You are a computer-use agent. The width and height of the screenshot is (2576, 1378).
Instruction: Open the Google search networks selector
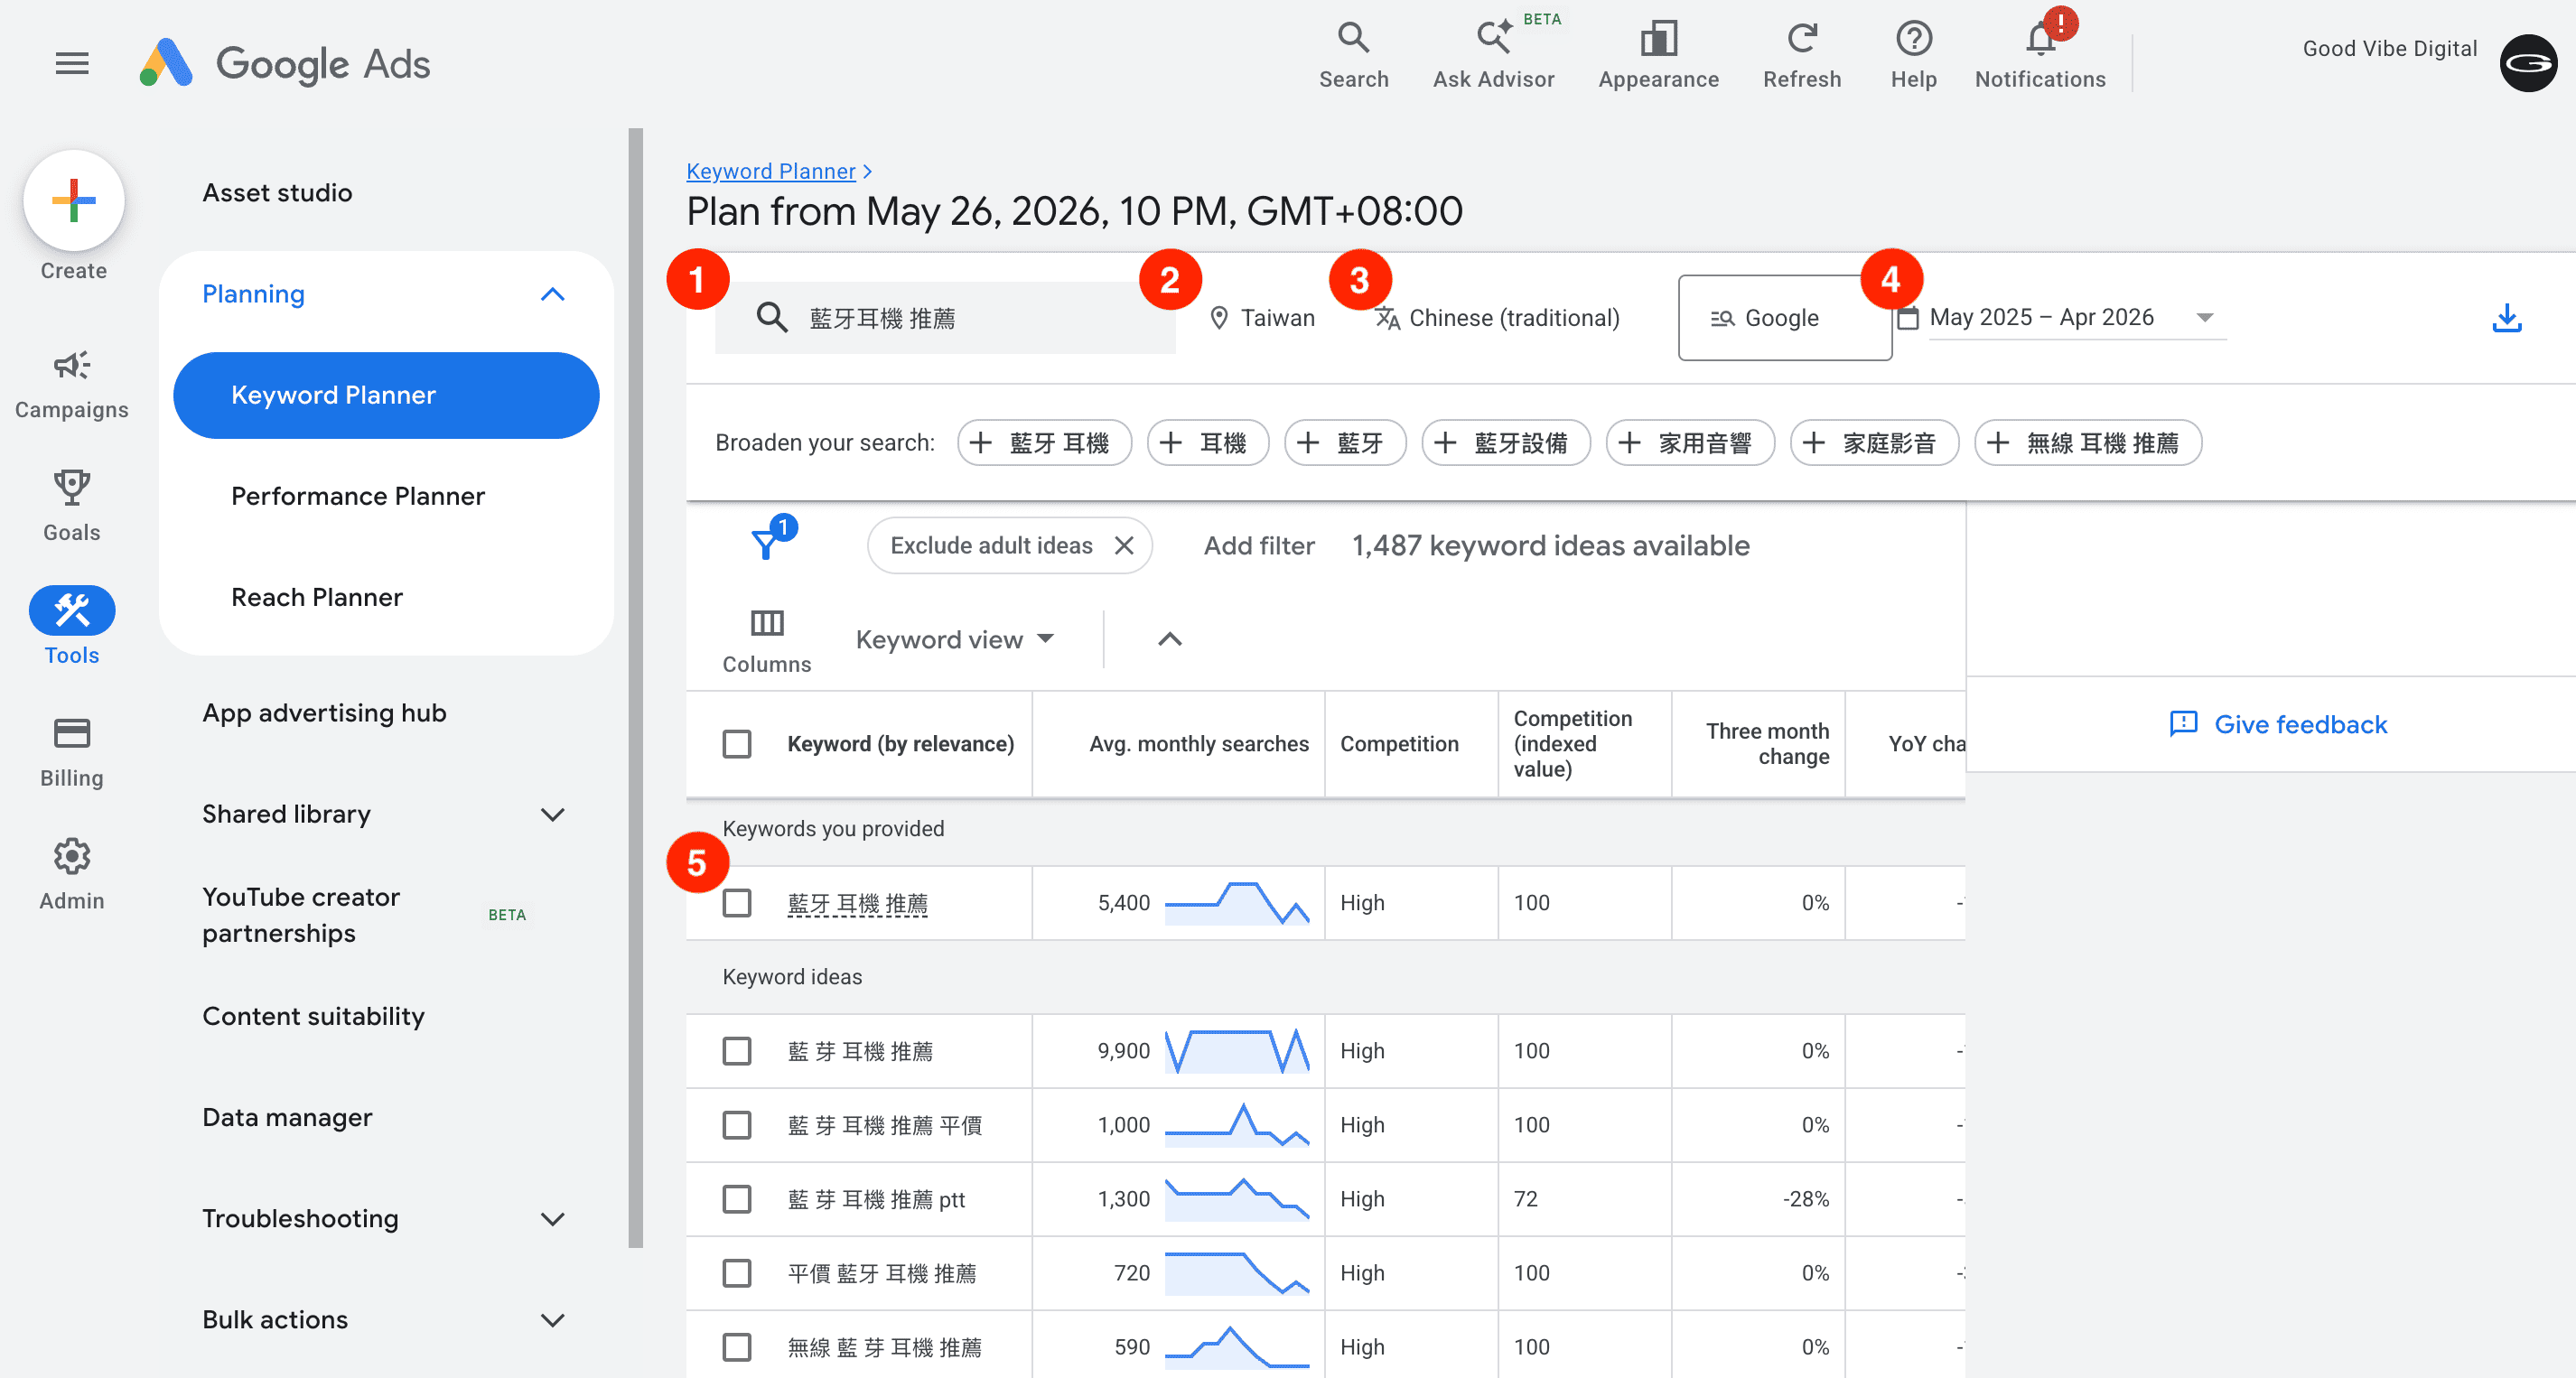click(x=1784, y=318)
